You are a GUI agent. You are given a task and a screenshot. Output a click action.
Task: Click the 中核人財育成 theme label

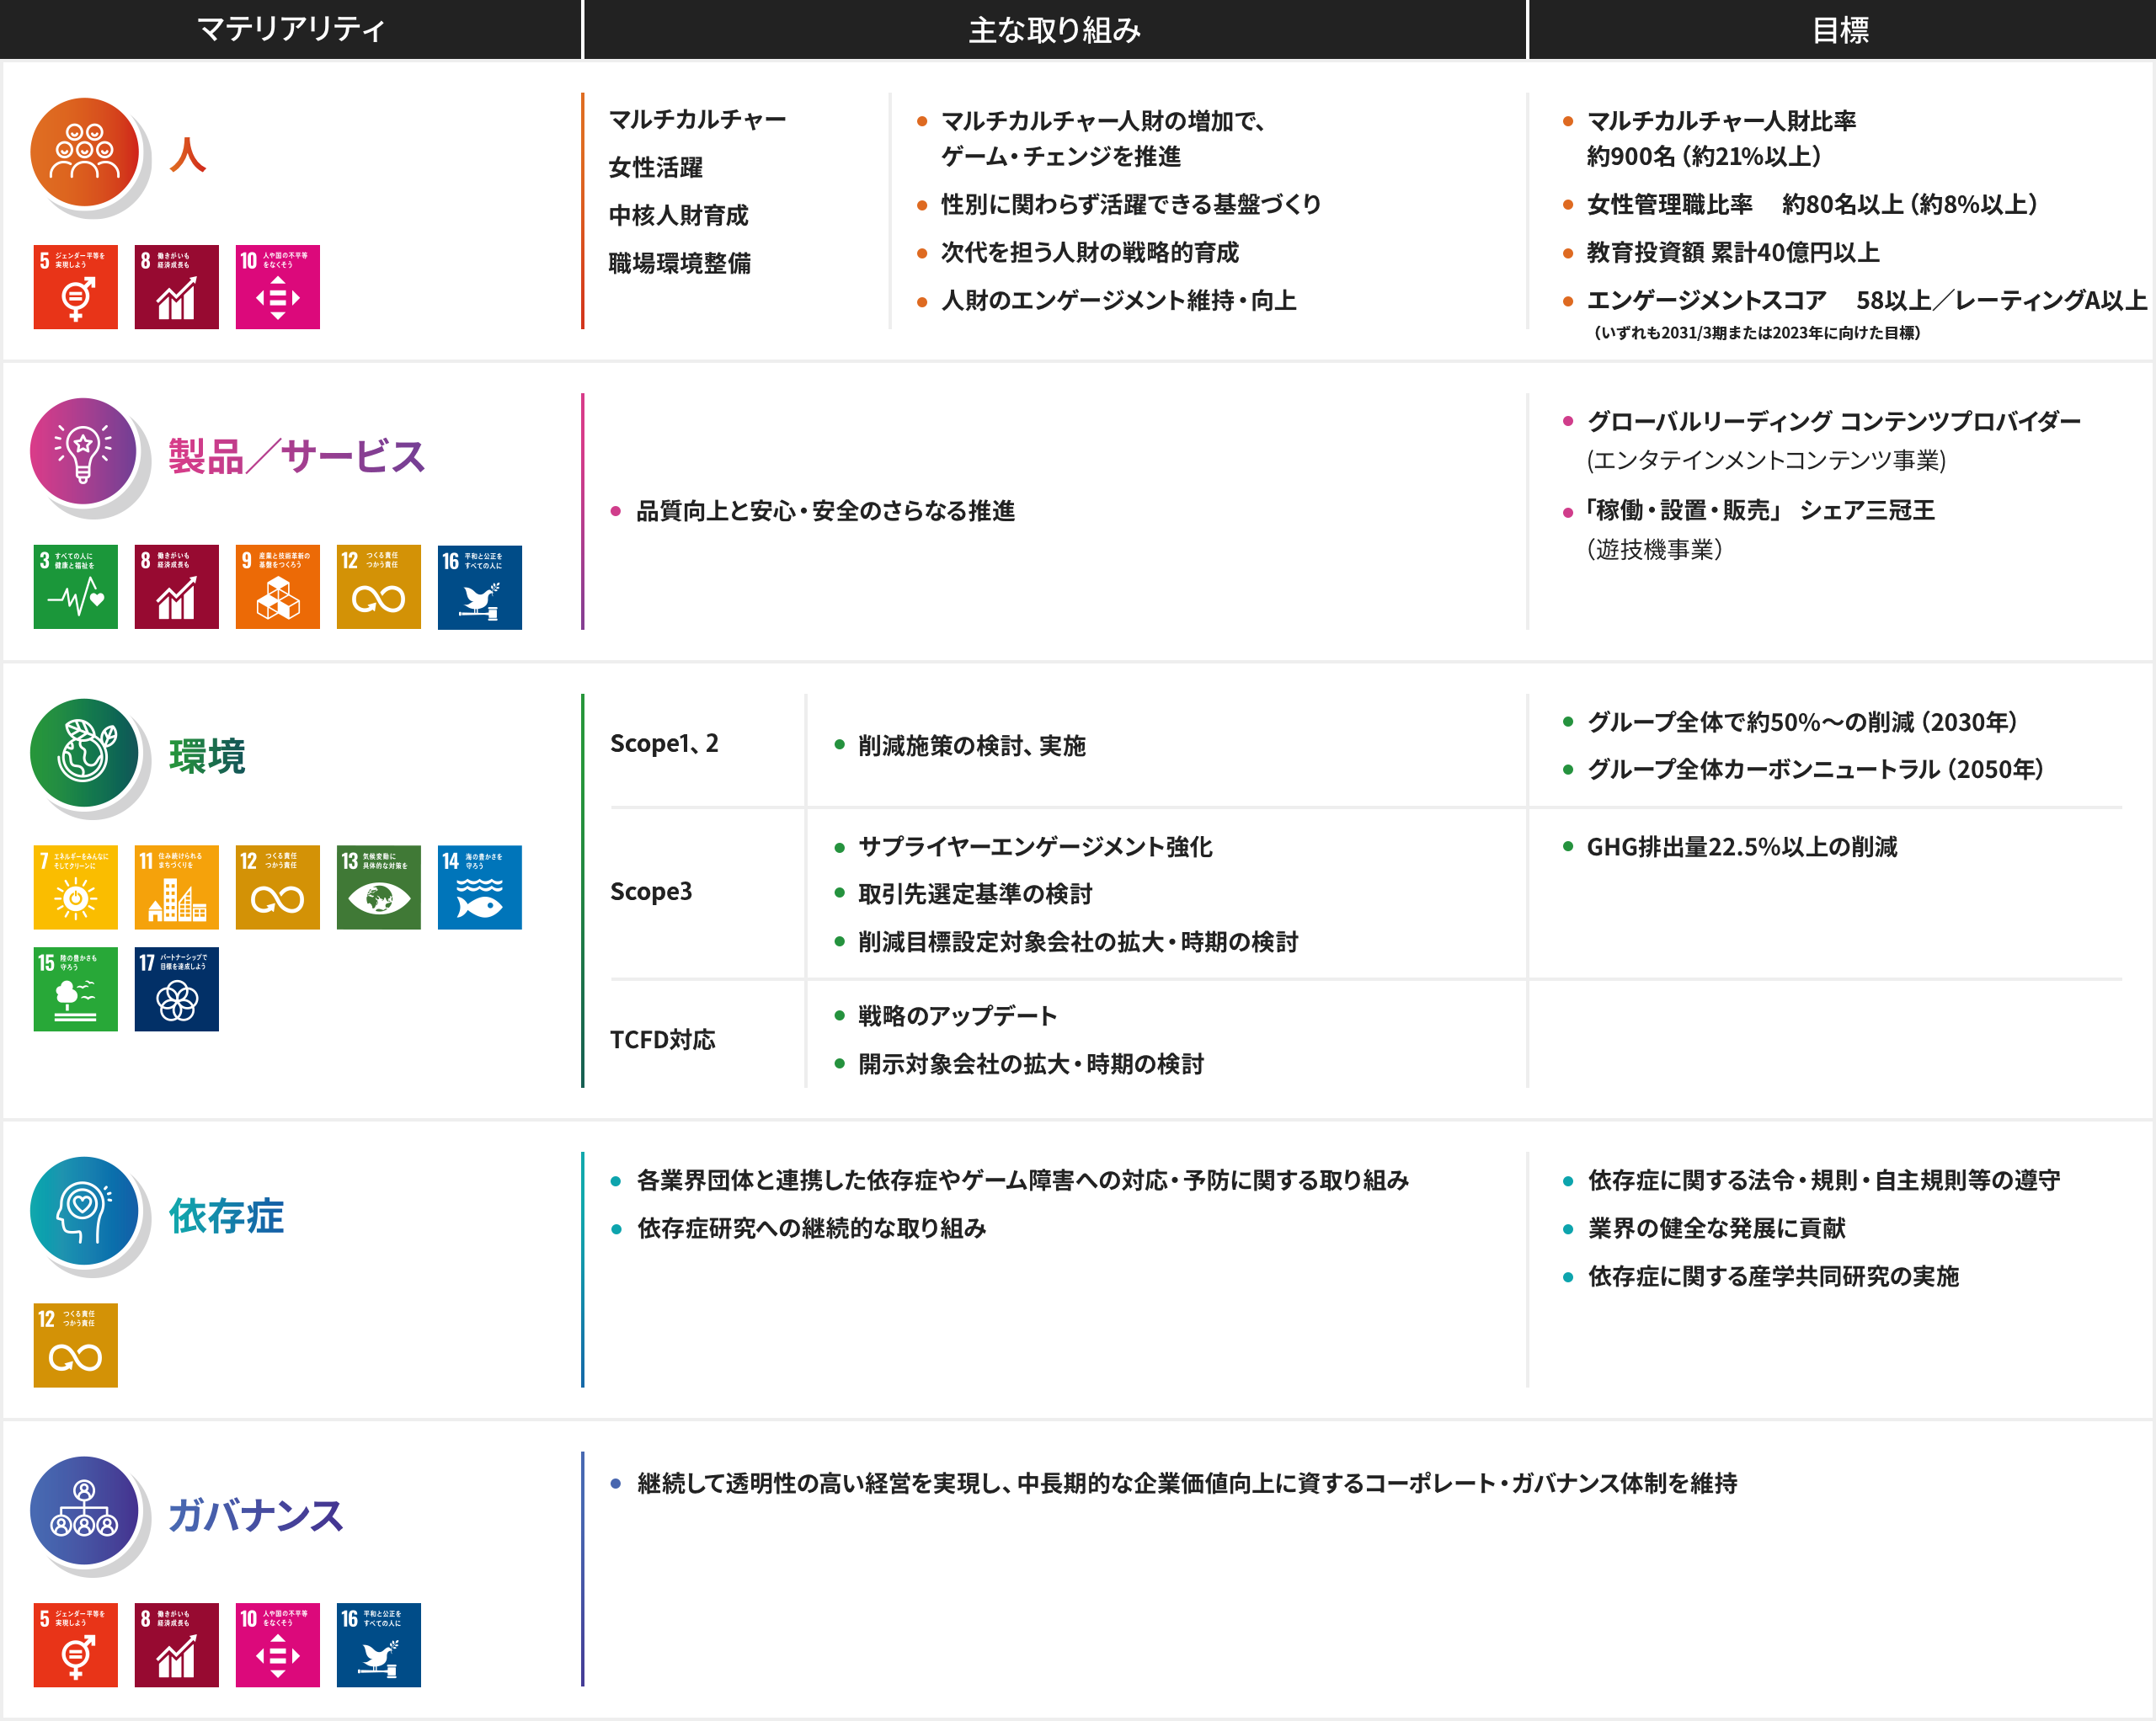point(679,215)
